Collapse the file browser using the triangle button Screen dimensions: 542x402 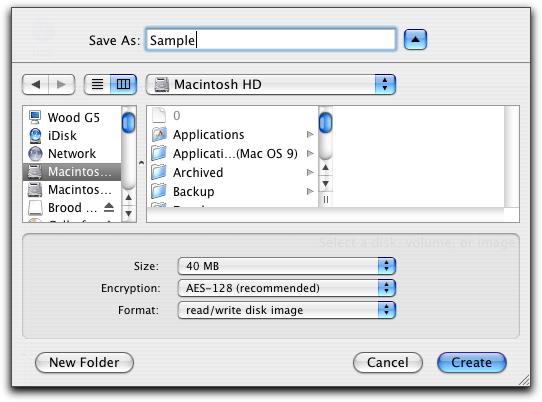click(415, 40)
